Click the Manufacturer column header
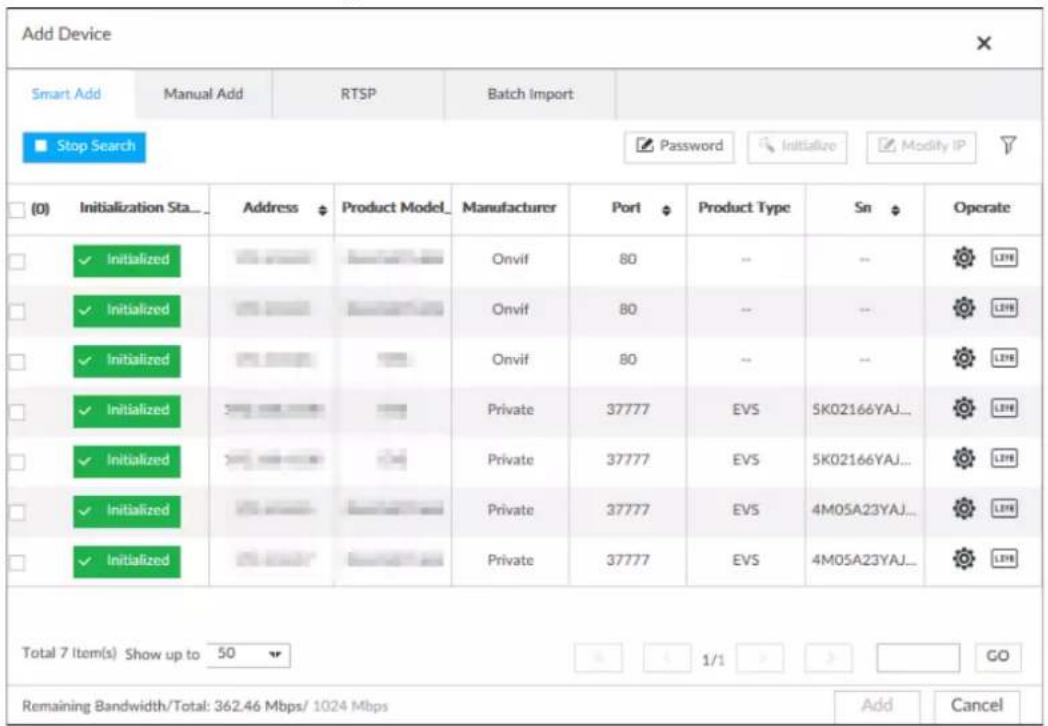Image resolution: width=1048 pixels, height=726 pixels. tap(509, 208)
